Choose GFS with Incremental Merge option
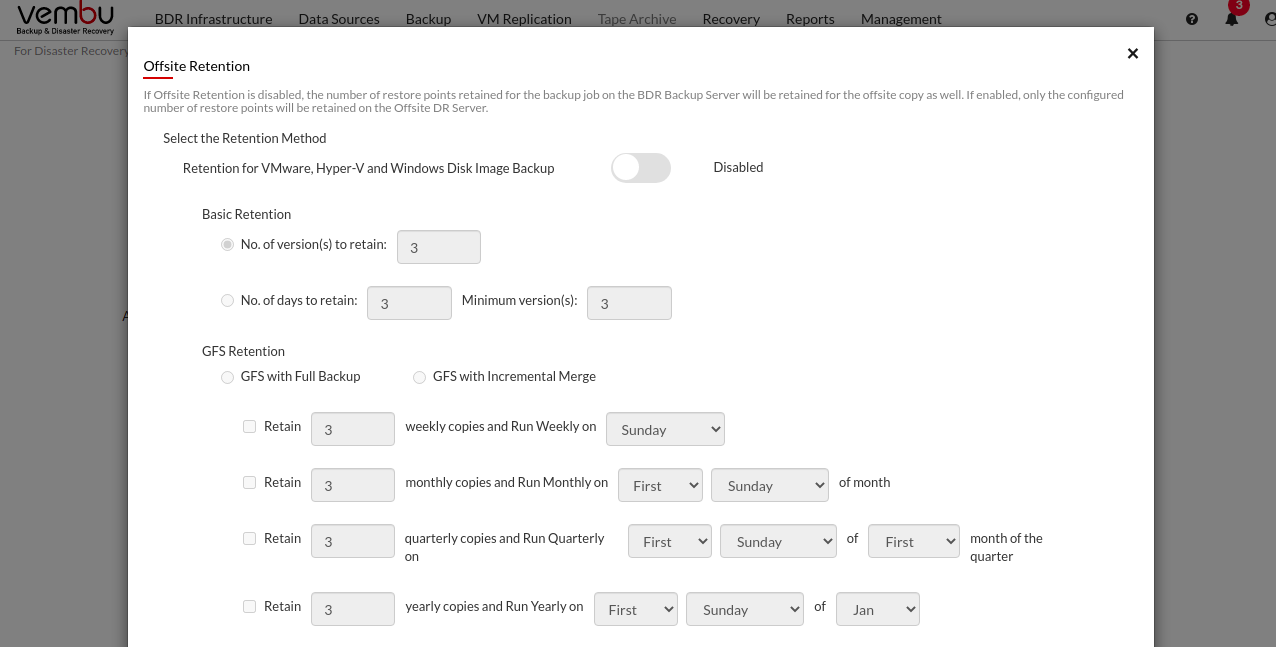This screenshot has height=647, width=1276. tap(420, 377)
